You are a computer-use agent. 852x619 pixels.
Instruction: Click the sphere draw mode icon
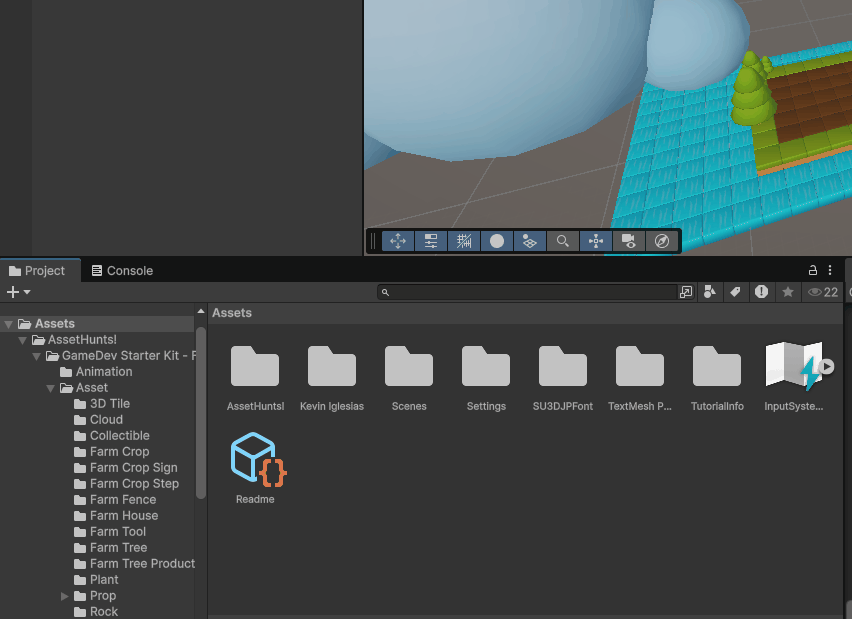pos(497,241)
